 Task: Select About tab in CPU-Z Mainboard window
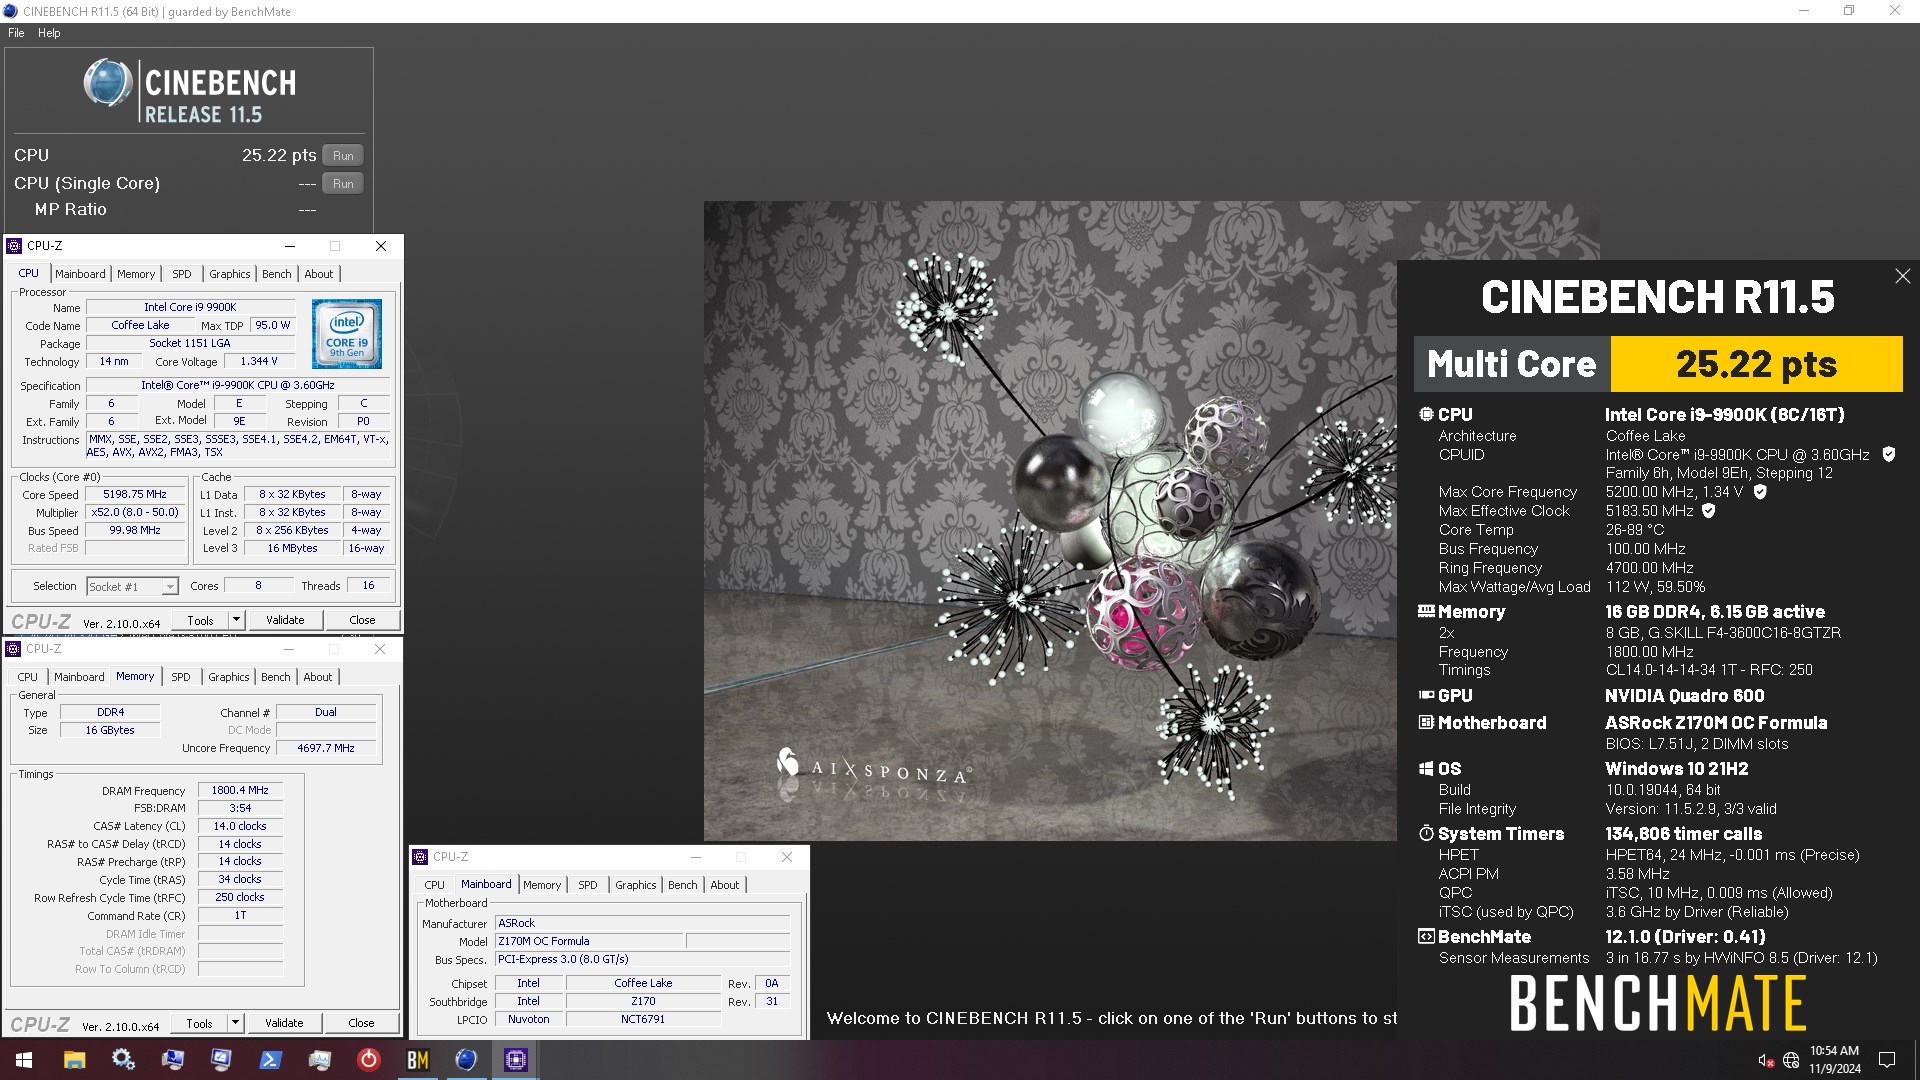pyautogui.click(x=725, y=885)
